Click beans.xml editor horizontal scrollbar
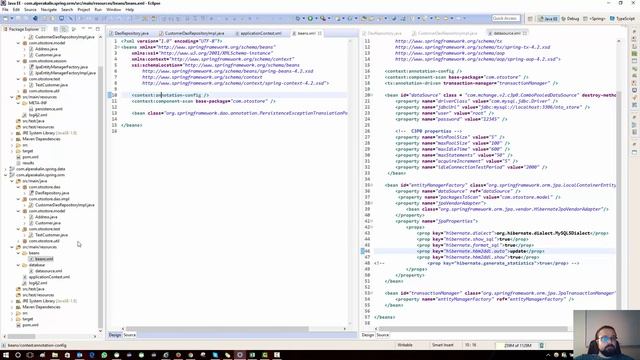Screen dimensions: 640x360 tap(217, 329)
